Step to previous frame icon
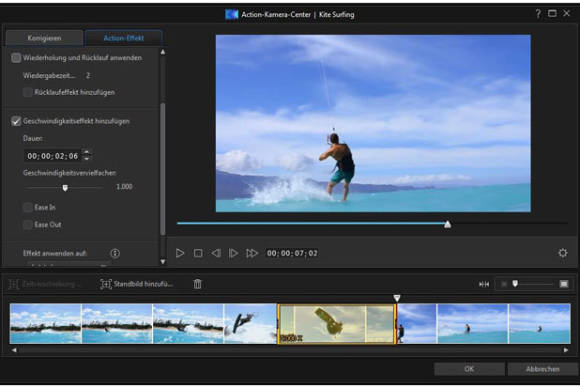This screenshot has height=388, width=580. pos(216,253)
